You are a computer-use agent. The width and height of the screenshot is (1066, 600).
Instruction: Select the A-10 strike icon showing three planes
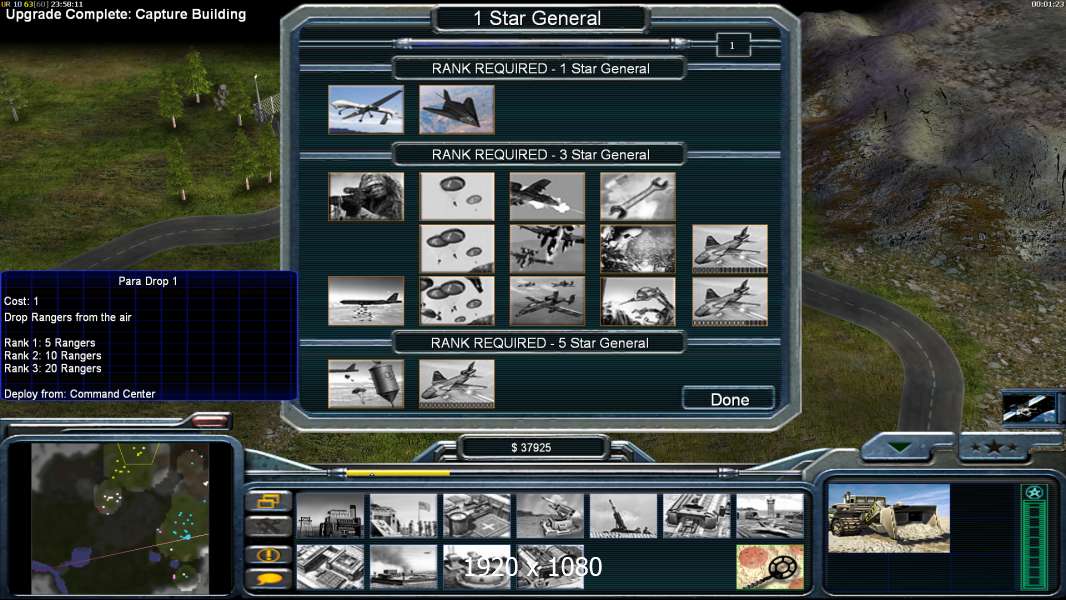pyautogui.click(x=547, y=301)
